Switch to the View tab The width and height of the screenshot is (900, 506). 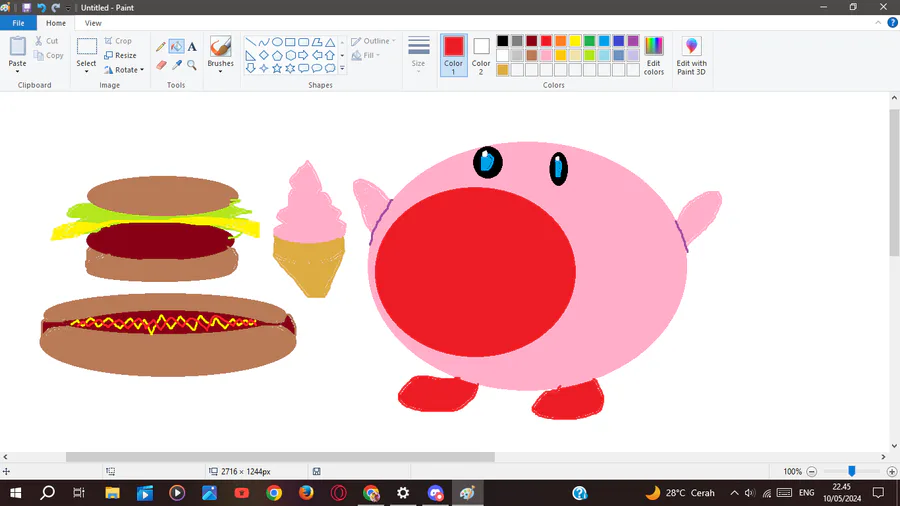pyautogui.click(x=93, y=23)
